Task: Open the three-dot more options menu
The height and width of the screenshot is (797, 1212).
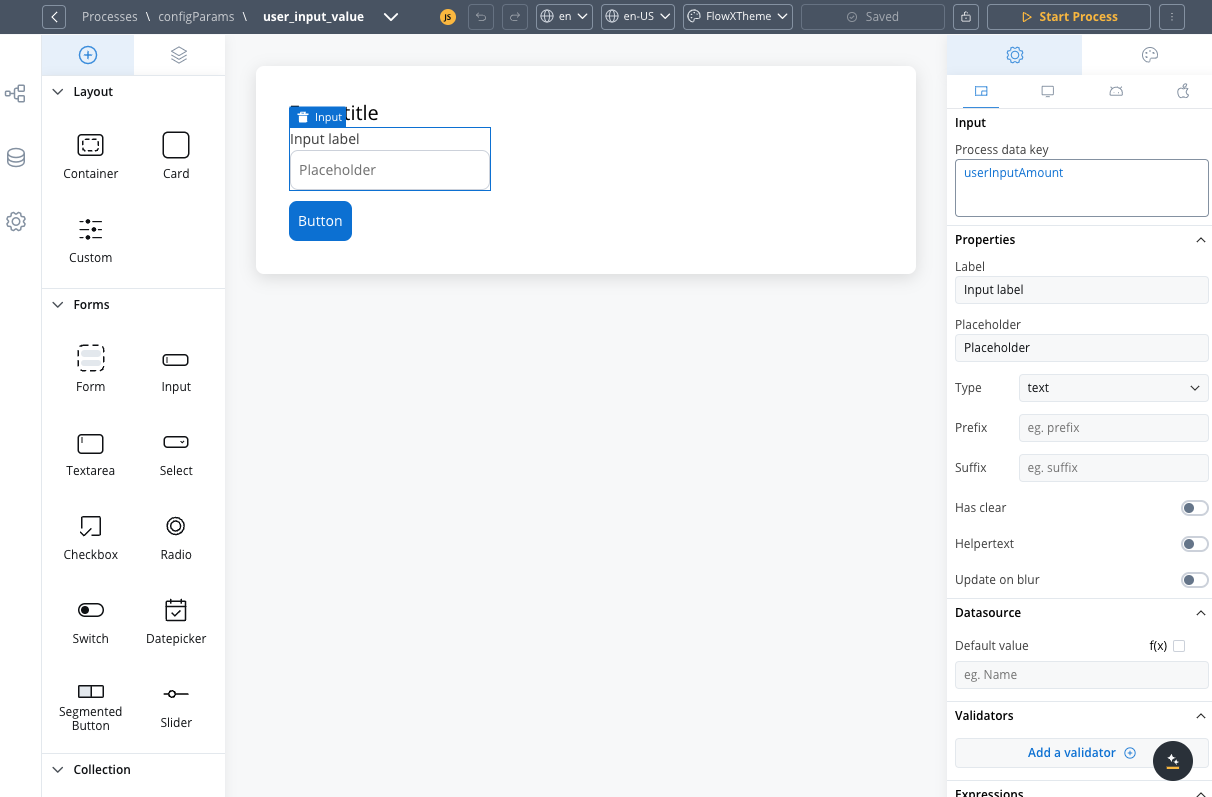Action: 1172,17
